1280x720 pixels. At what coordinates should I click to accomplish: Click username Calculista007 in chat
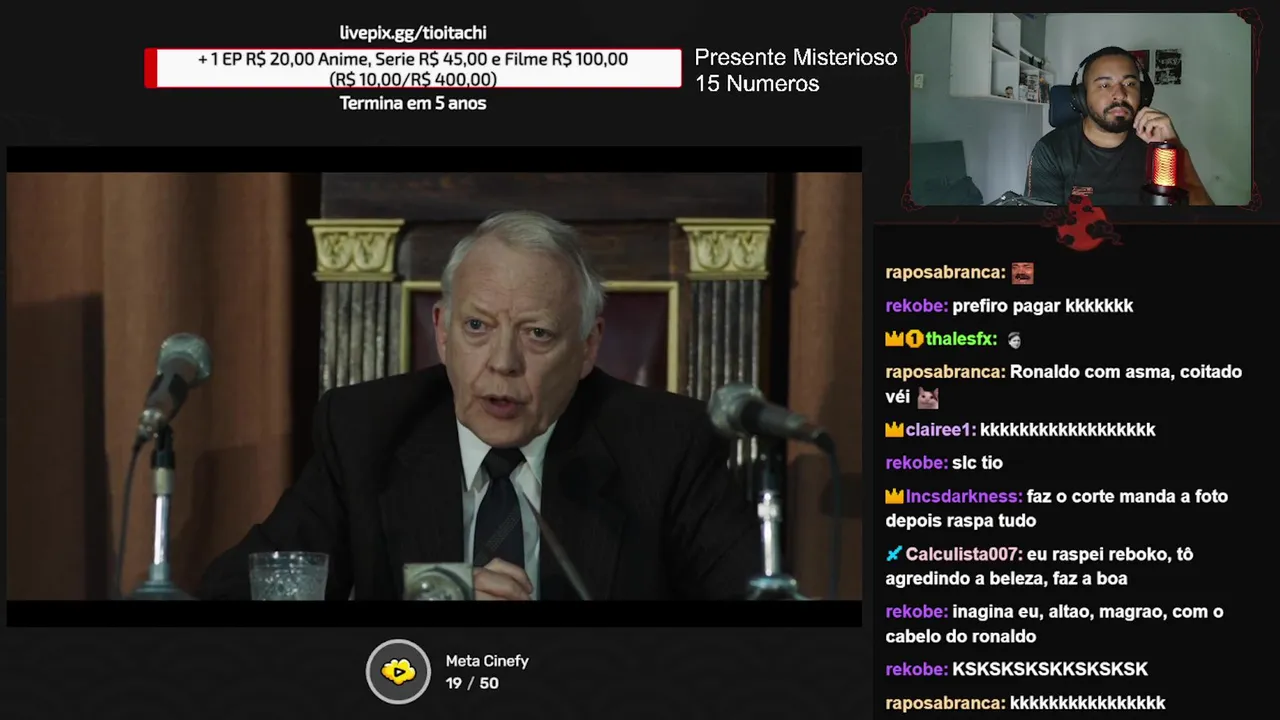pos(964,554)
